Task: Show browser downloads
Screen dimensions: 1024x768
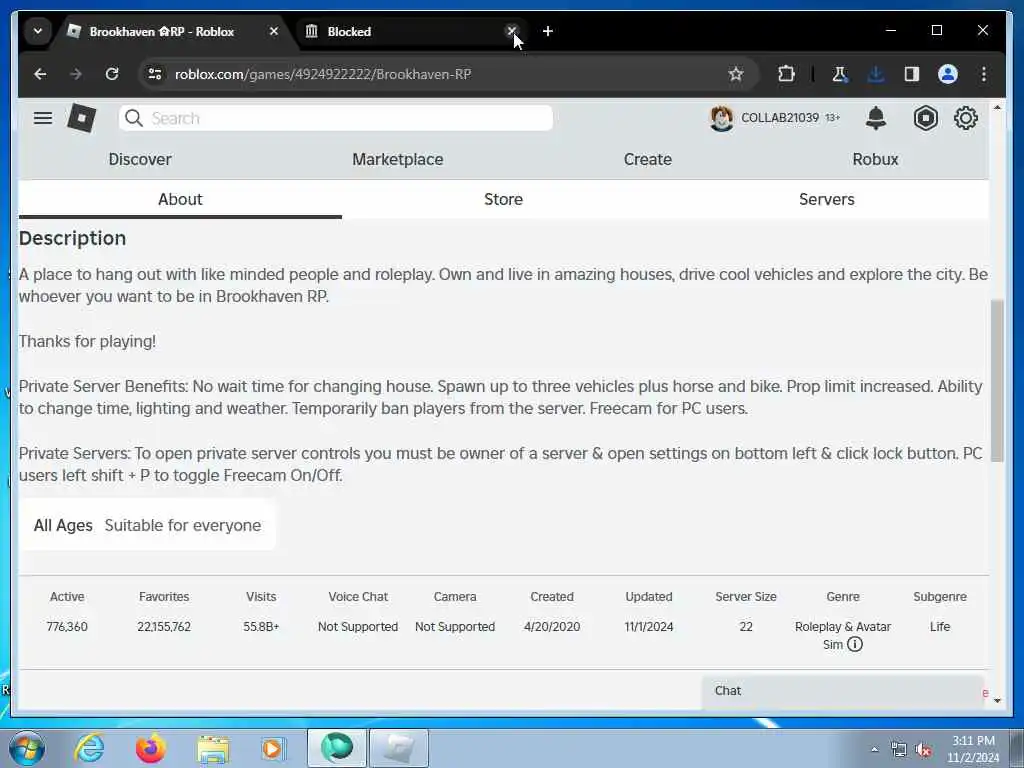Action: (x=876, y=74)
